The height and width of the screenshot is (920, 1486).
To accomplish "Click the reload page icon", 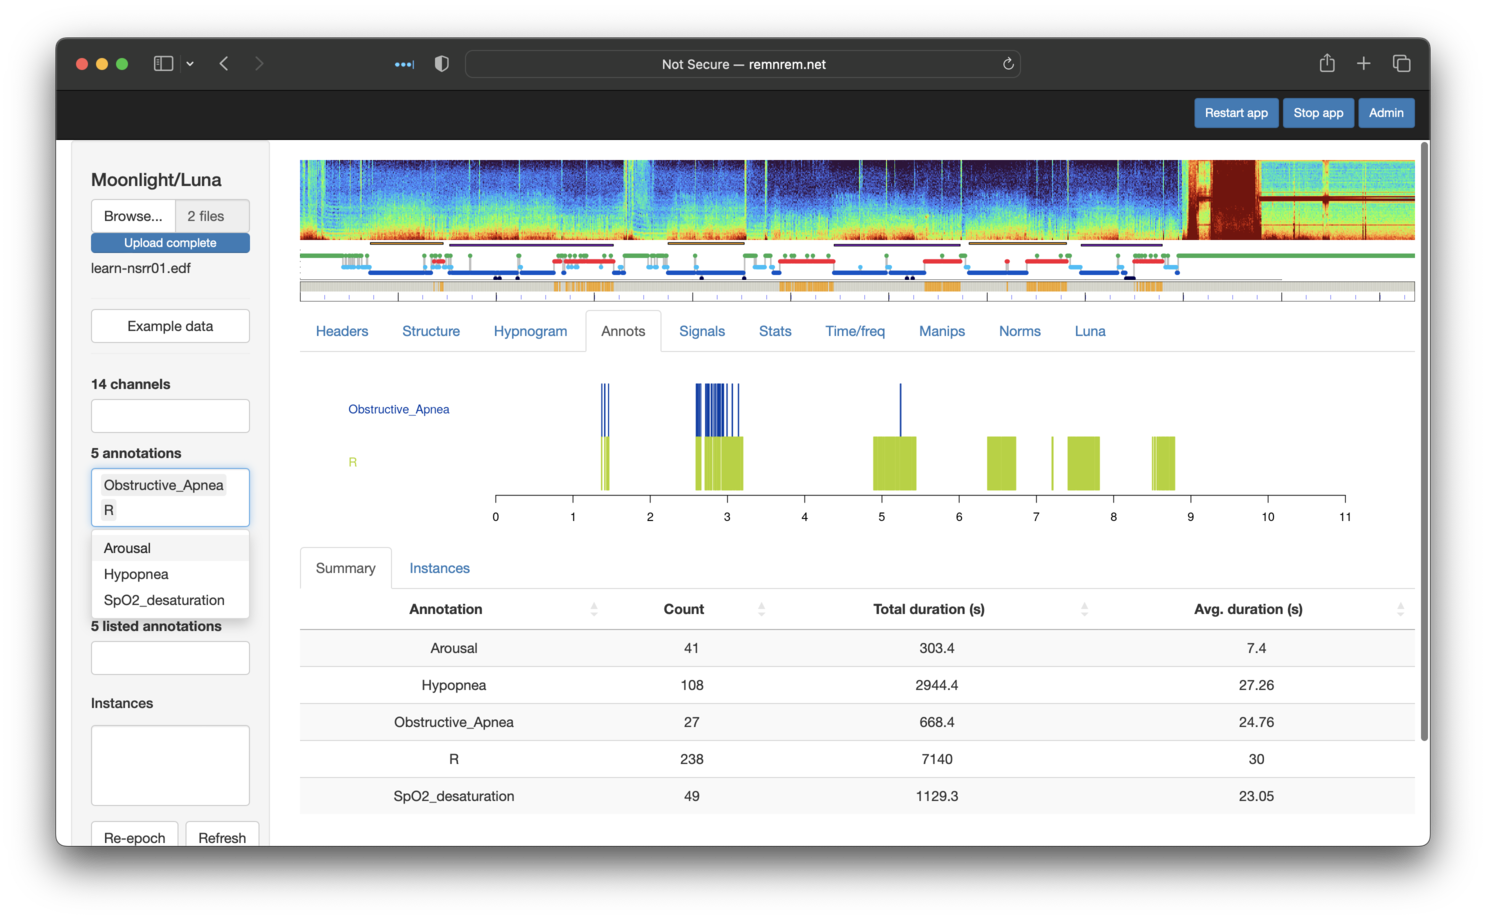I will [1008, 64].
